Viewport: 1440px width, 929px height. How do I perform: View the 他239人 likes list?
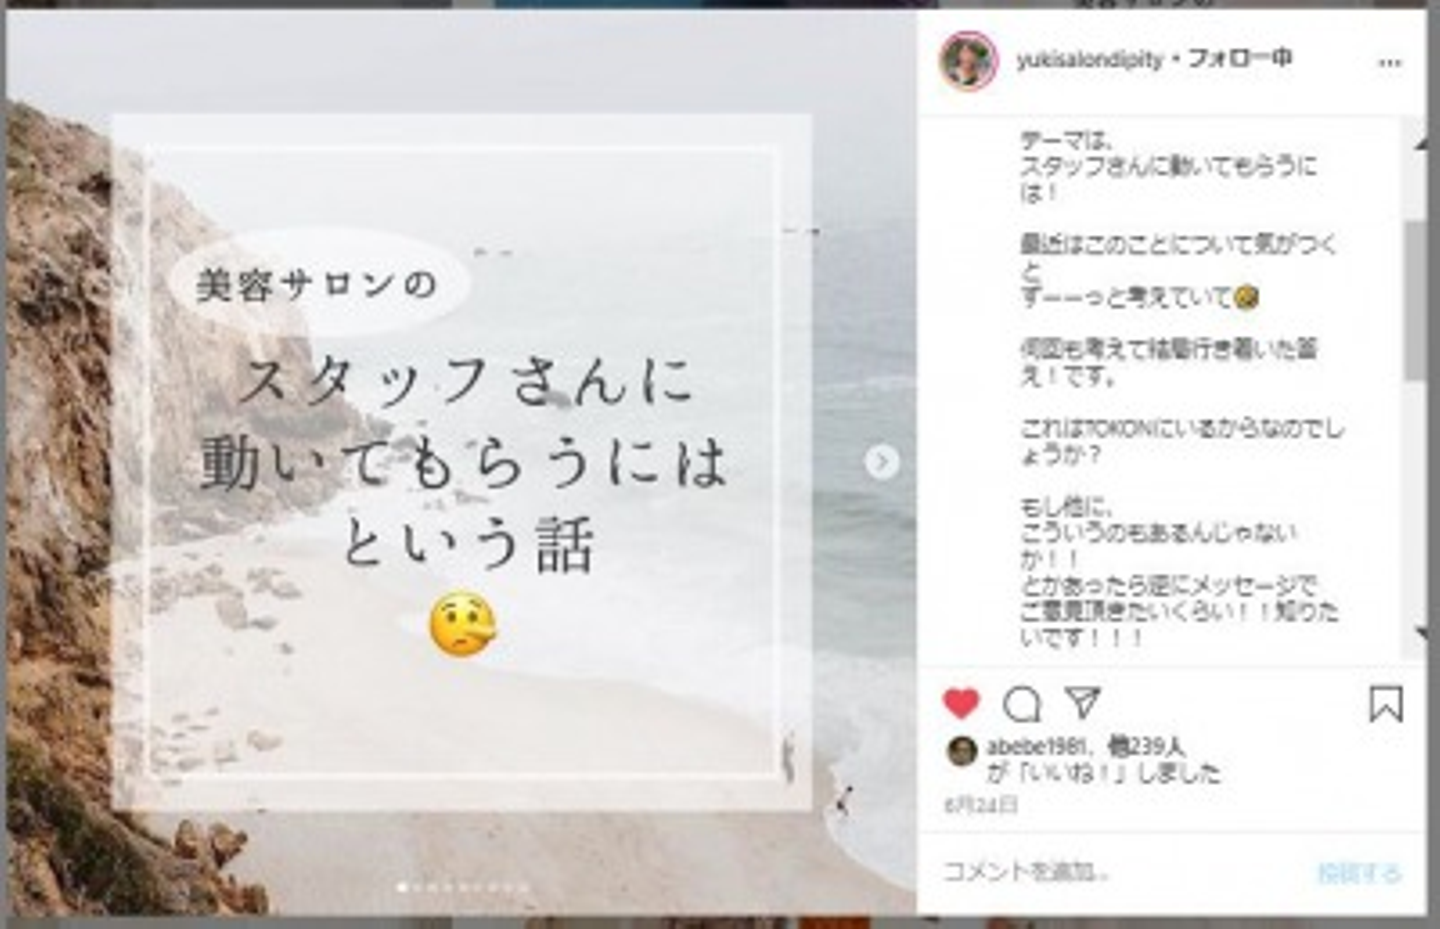point(1147,746)
